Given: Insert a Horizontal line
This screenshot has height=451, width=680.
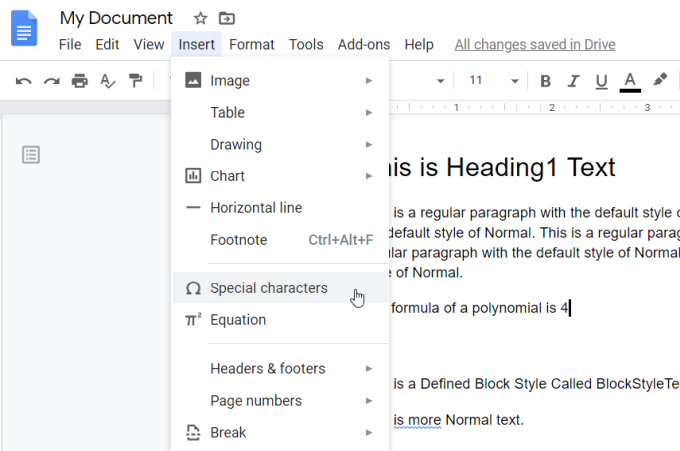Looking at the screenshot, I should 256,208.
